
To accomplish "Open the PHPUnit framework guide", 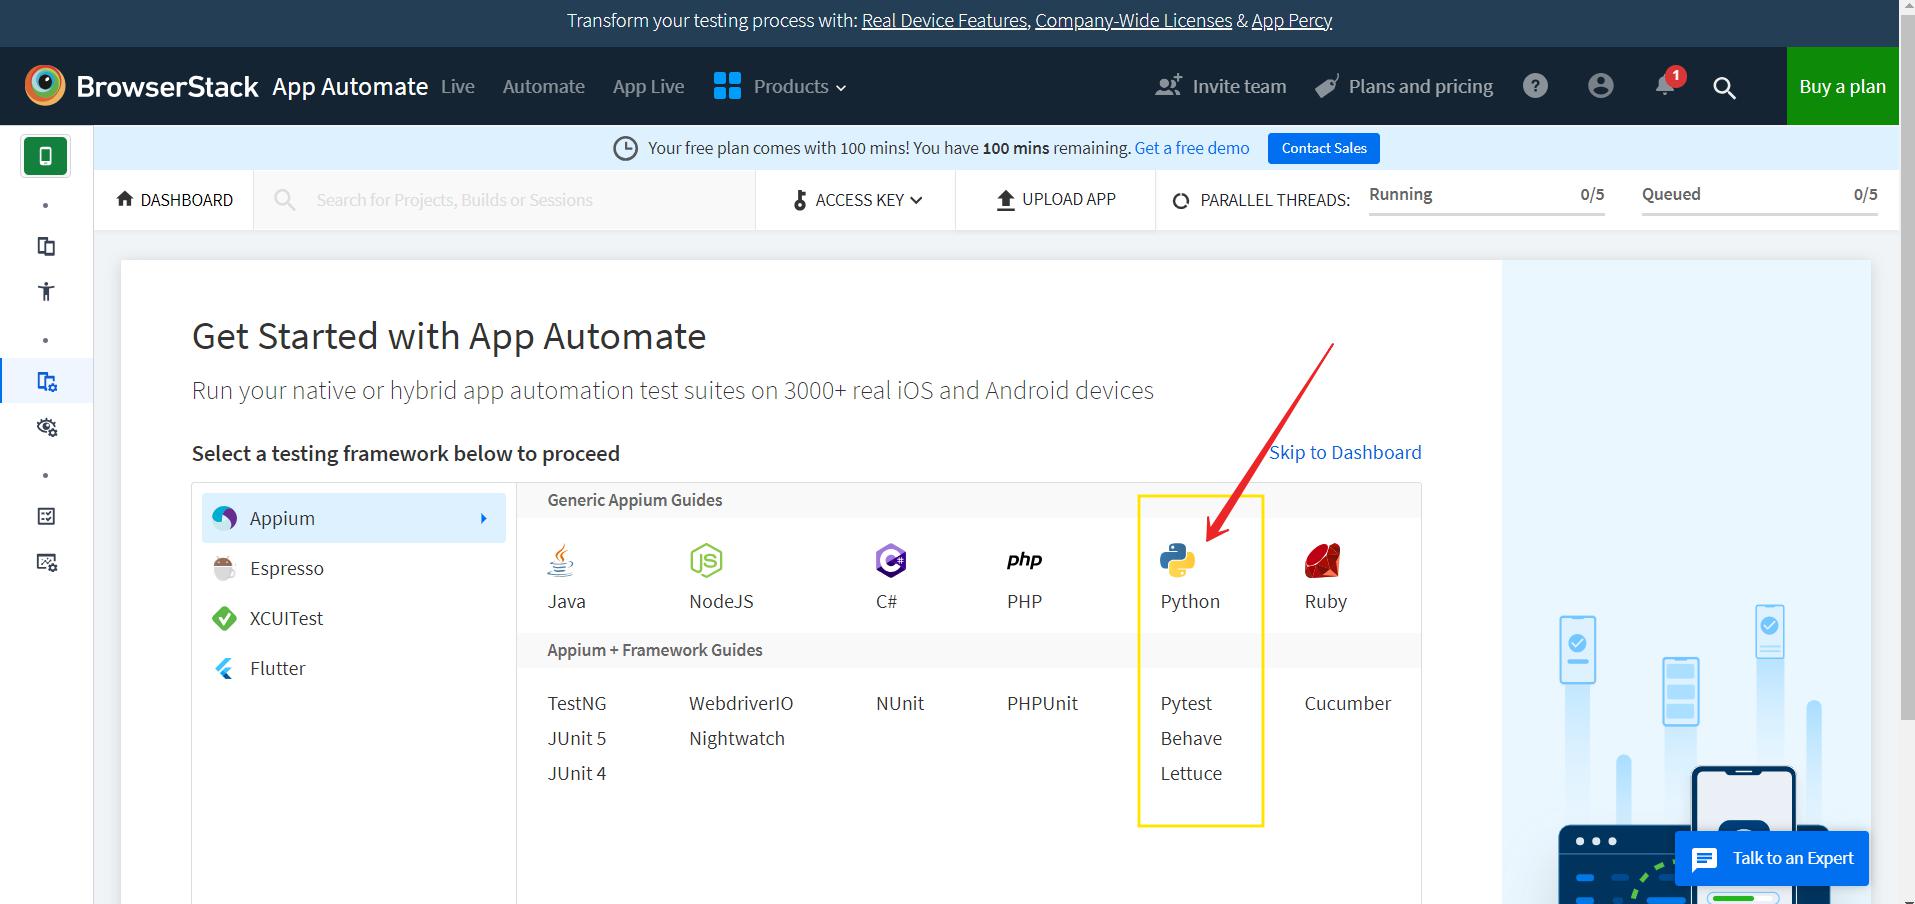I will (1042, 703).
